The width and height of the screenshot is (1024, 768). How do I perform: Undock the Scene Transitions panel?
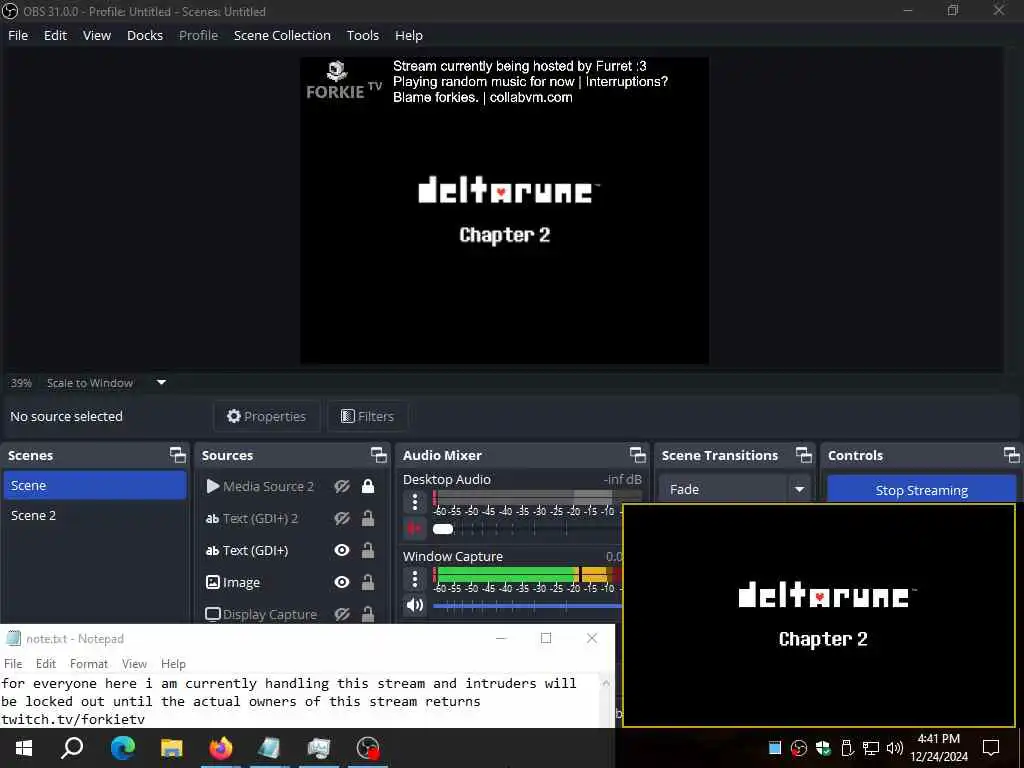tap(804, 455)
